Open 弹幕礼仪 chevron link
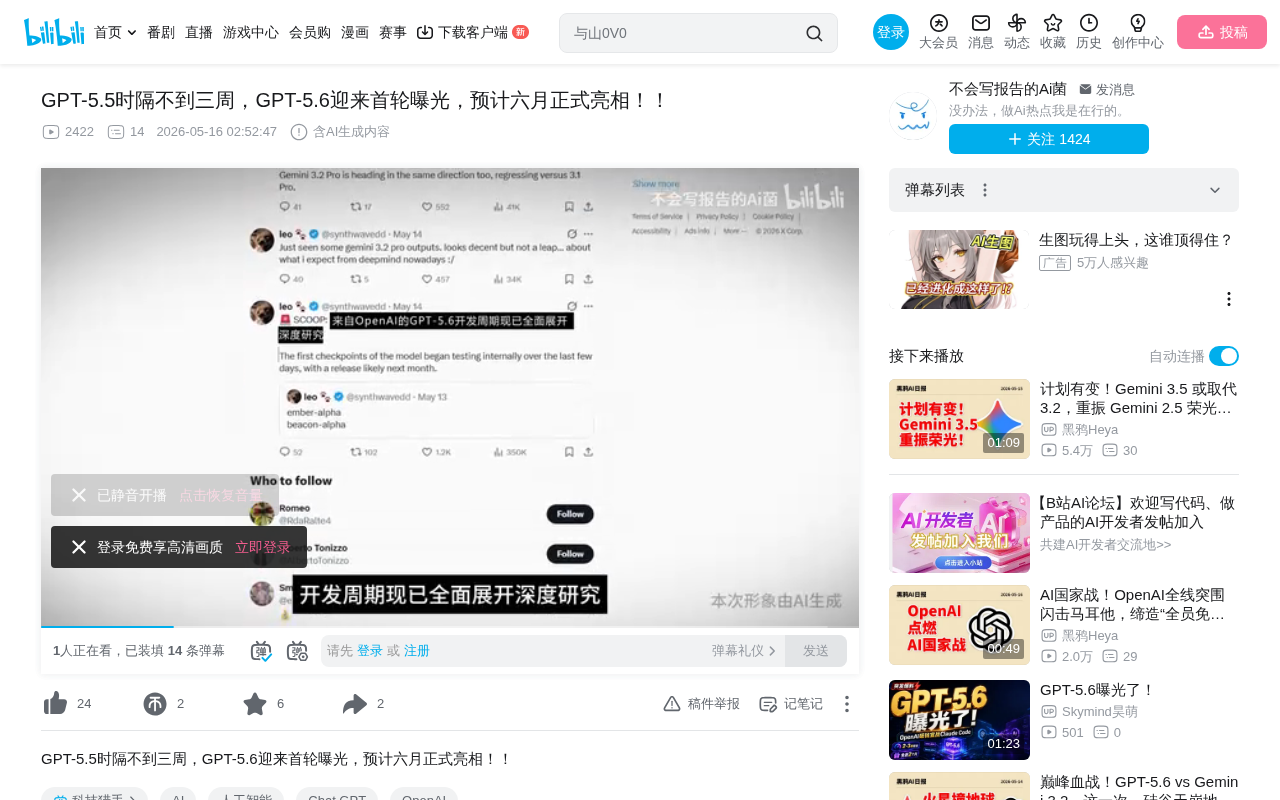1280x800 pixels. (x=744, y=651)
